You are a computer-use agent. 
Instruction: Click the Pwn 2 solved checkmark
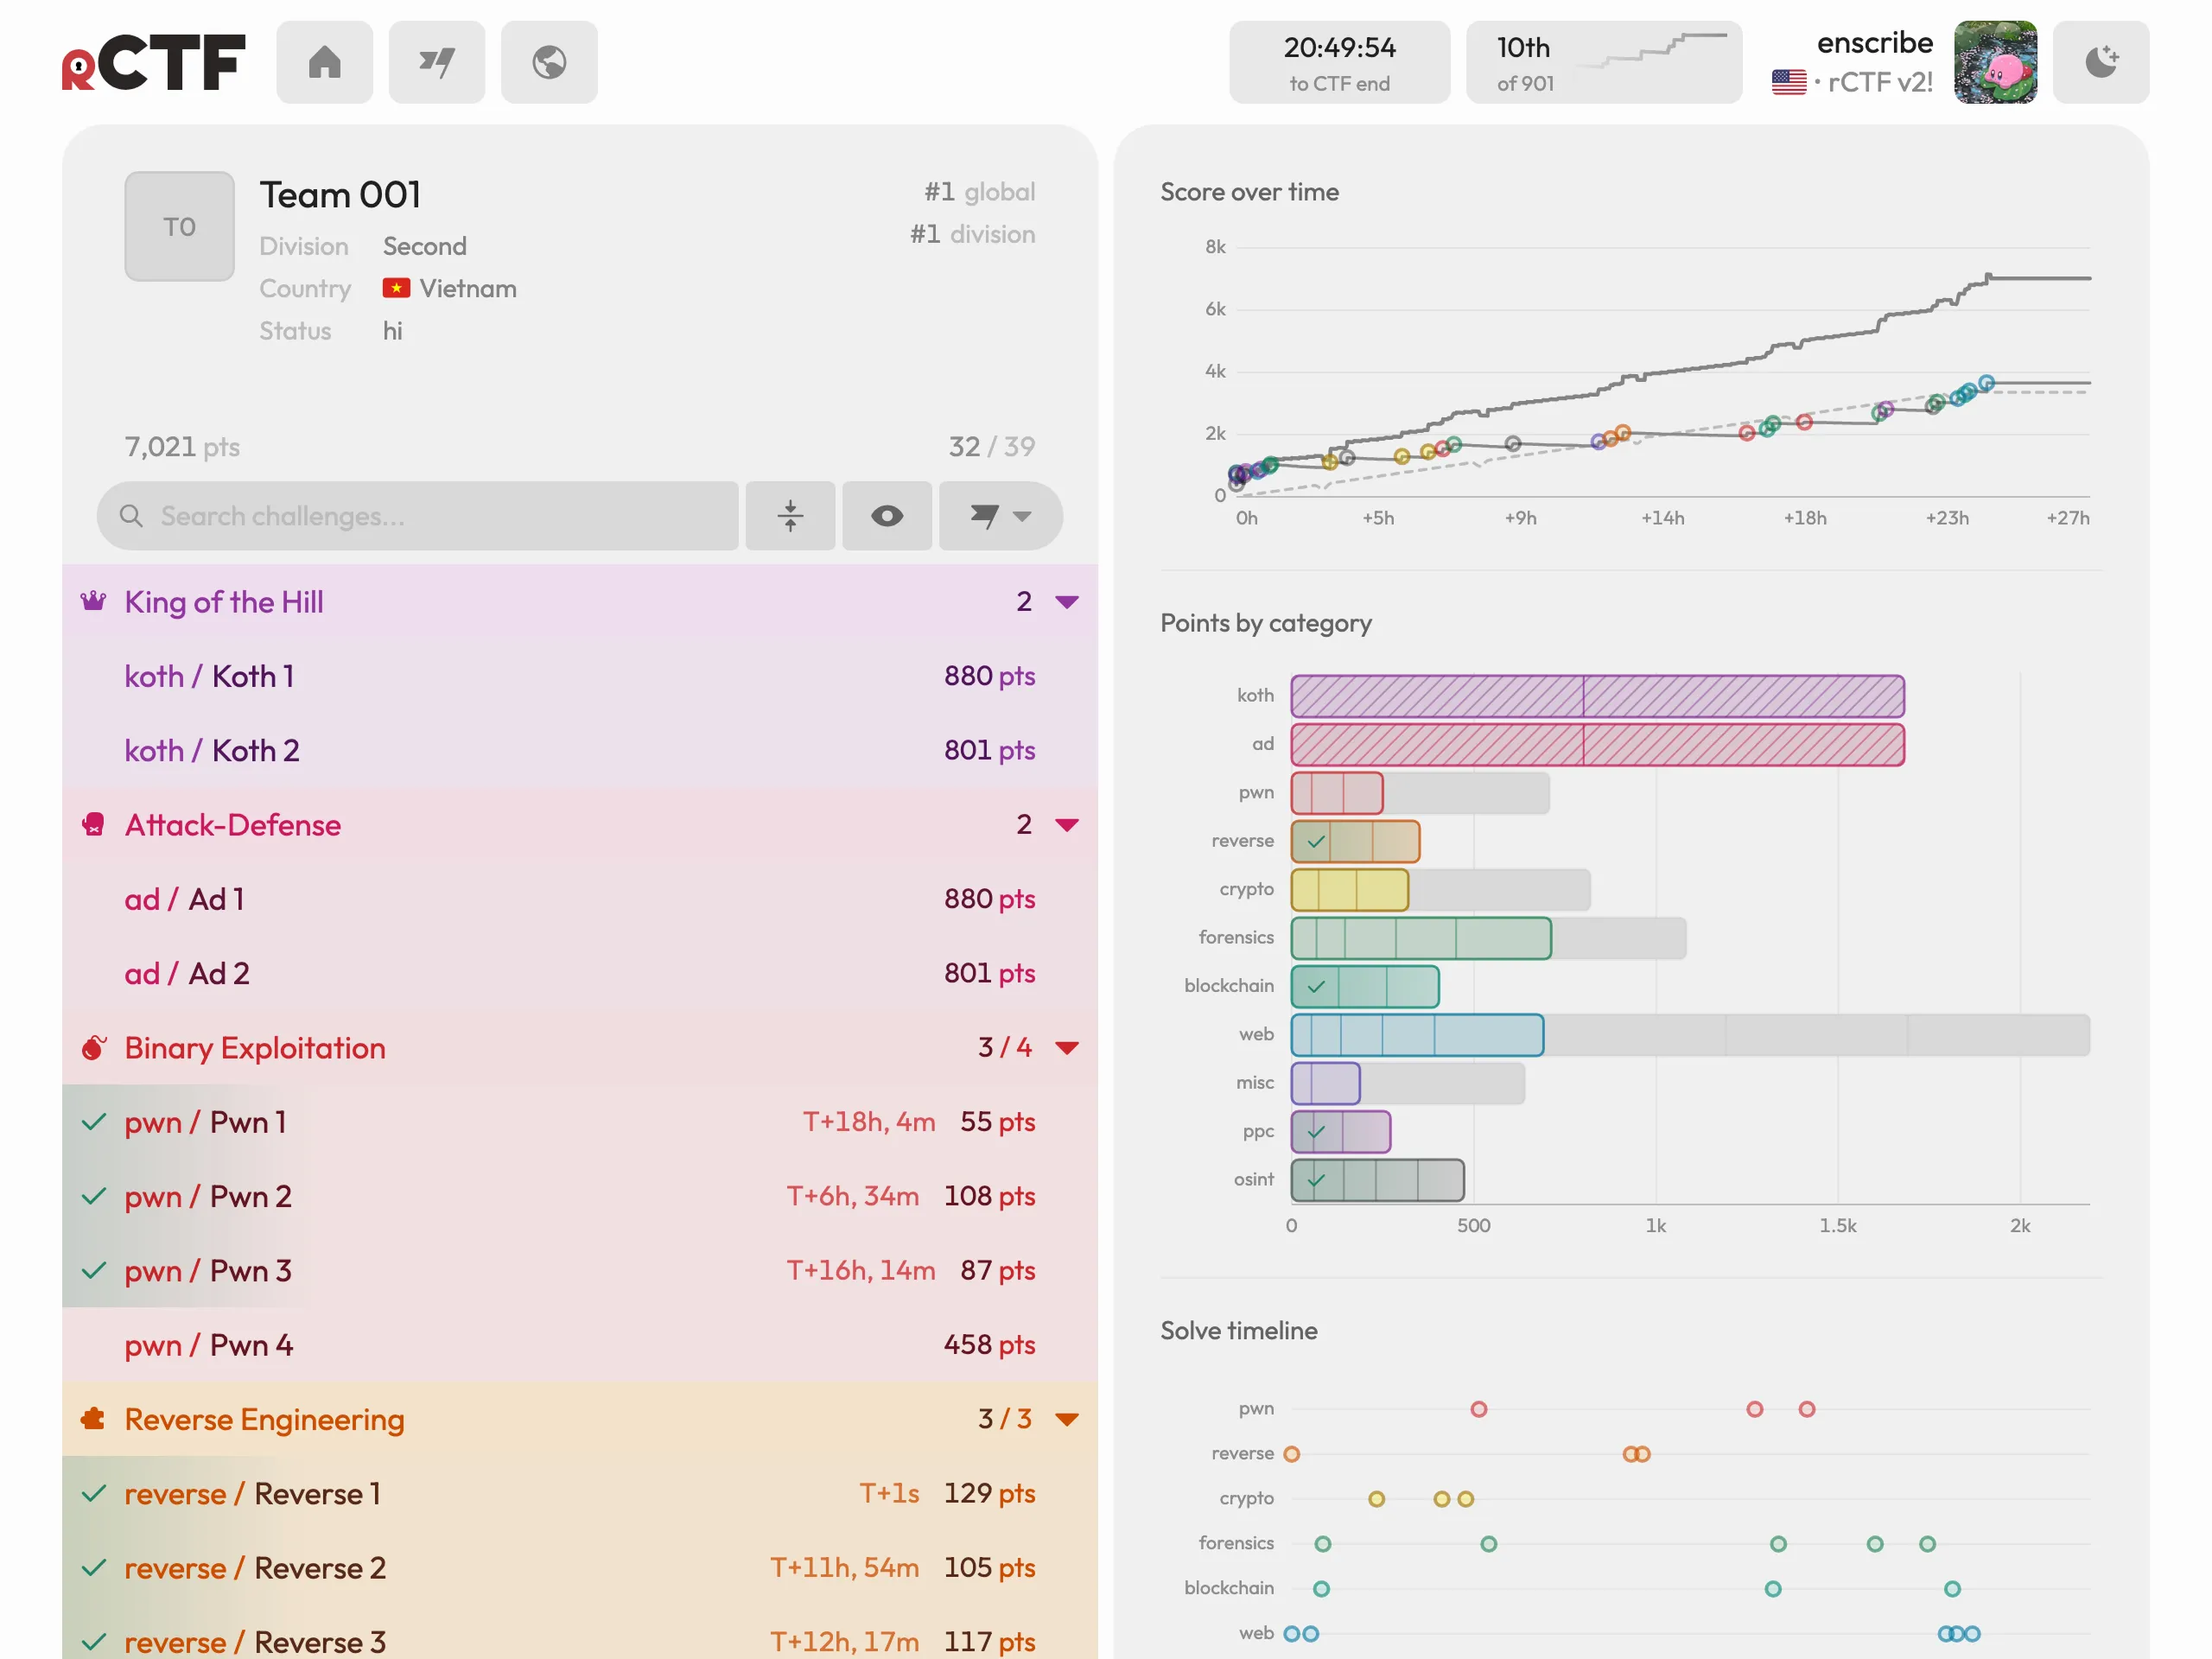point(94,1196)
